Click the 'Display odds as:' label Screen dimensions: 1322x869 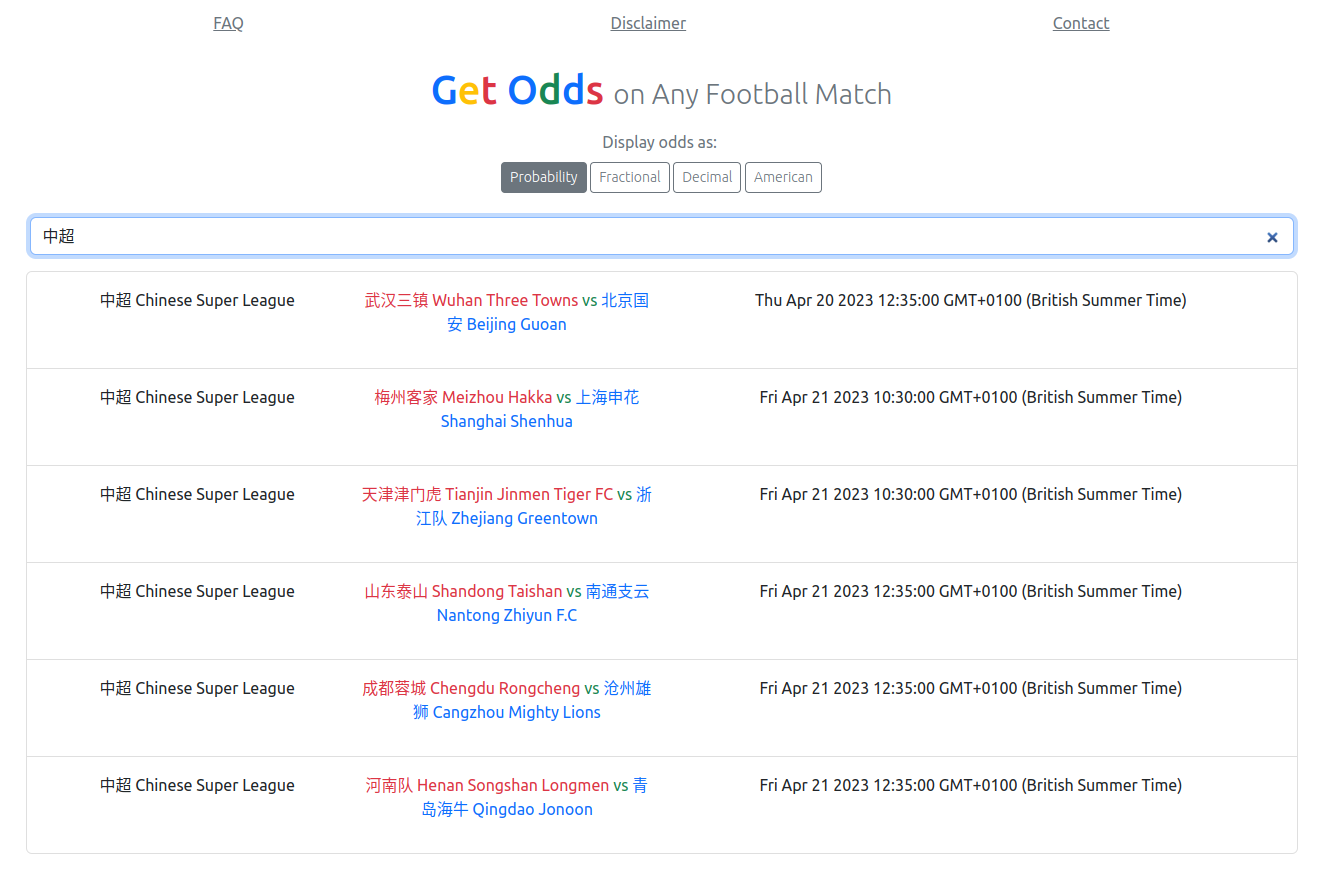coord(660,142)
